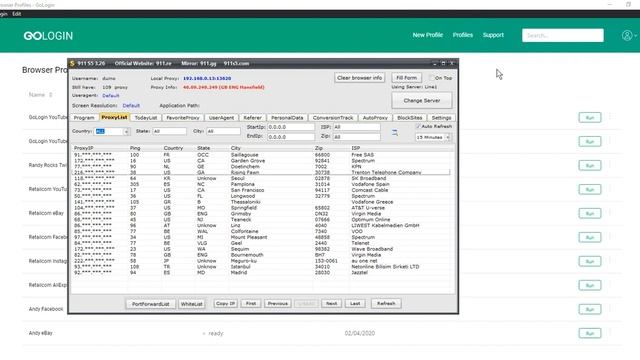Click the StartIp input field
The height and width of the screenshot is (360, 640).
(x=291, y=127)
